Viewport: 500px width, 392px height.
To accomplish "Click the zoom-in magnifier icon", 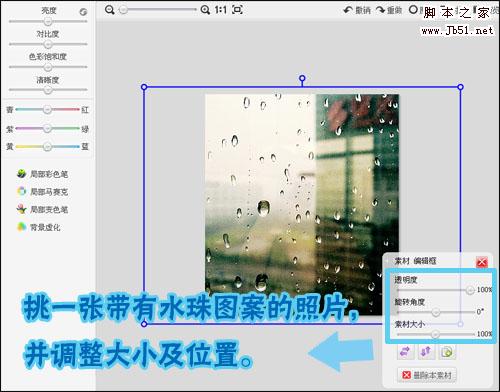I will point(205,10).
